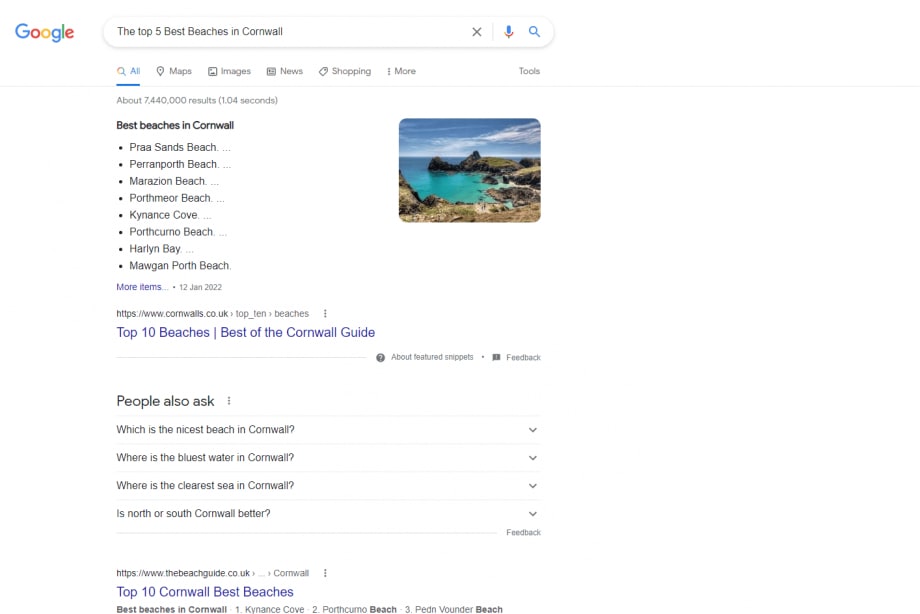Select the Maps pin icon
The image size is (920, 614).
click(158, 71)
